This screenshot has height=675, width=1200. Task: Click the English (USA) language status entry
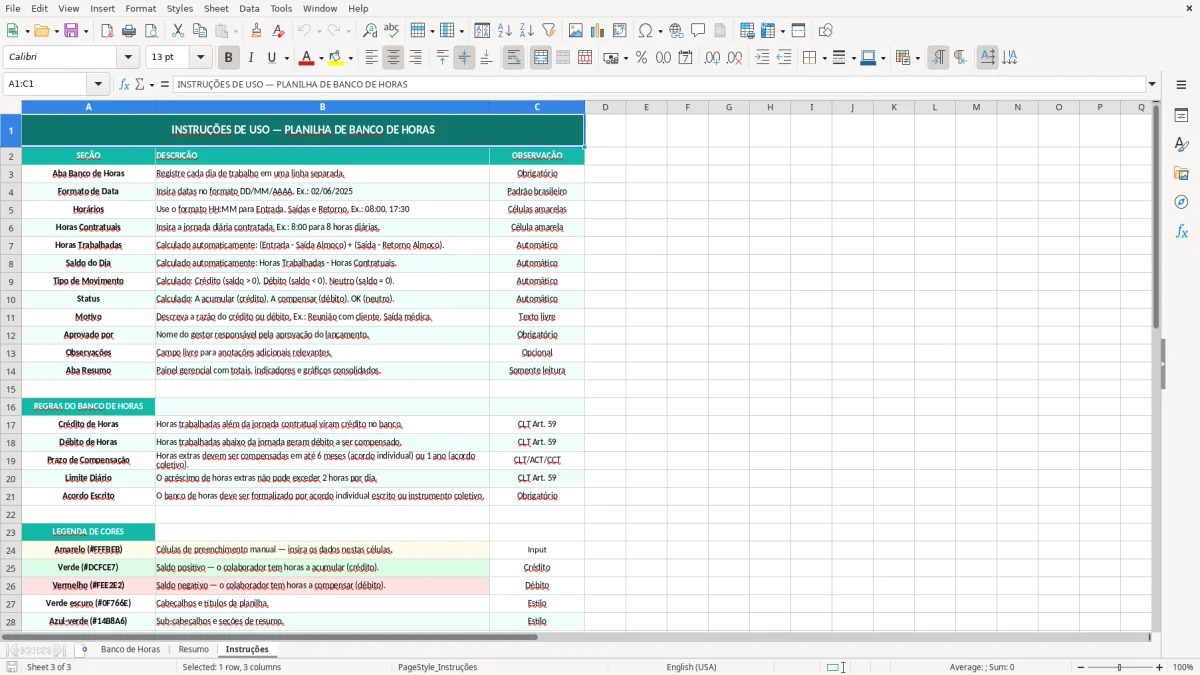(x=691, y=667)
